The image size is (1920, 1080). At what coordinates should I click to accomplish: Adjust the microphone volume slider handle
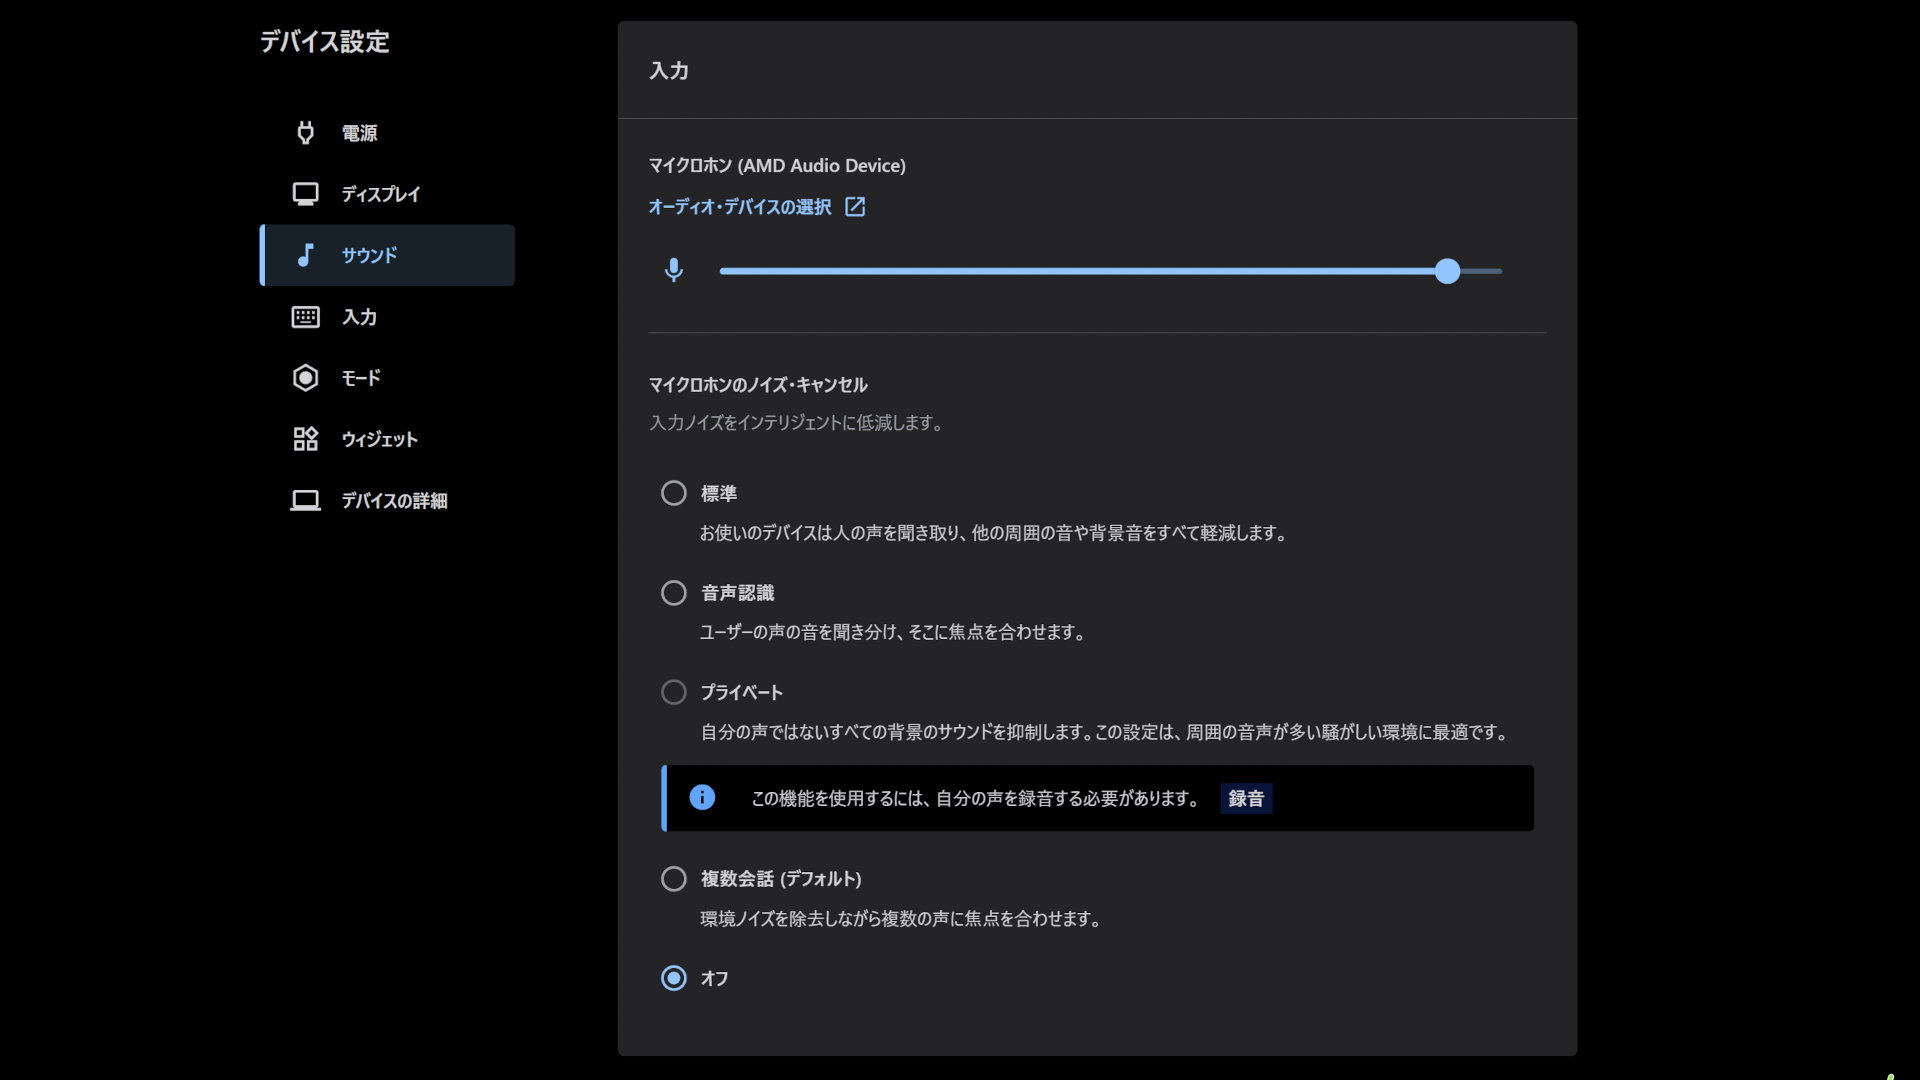1448,271
